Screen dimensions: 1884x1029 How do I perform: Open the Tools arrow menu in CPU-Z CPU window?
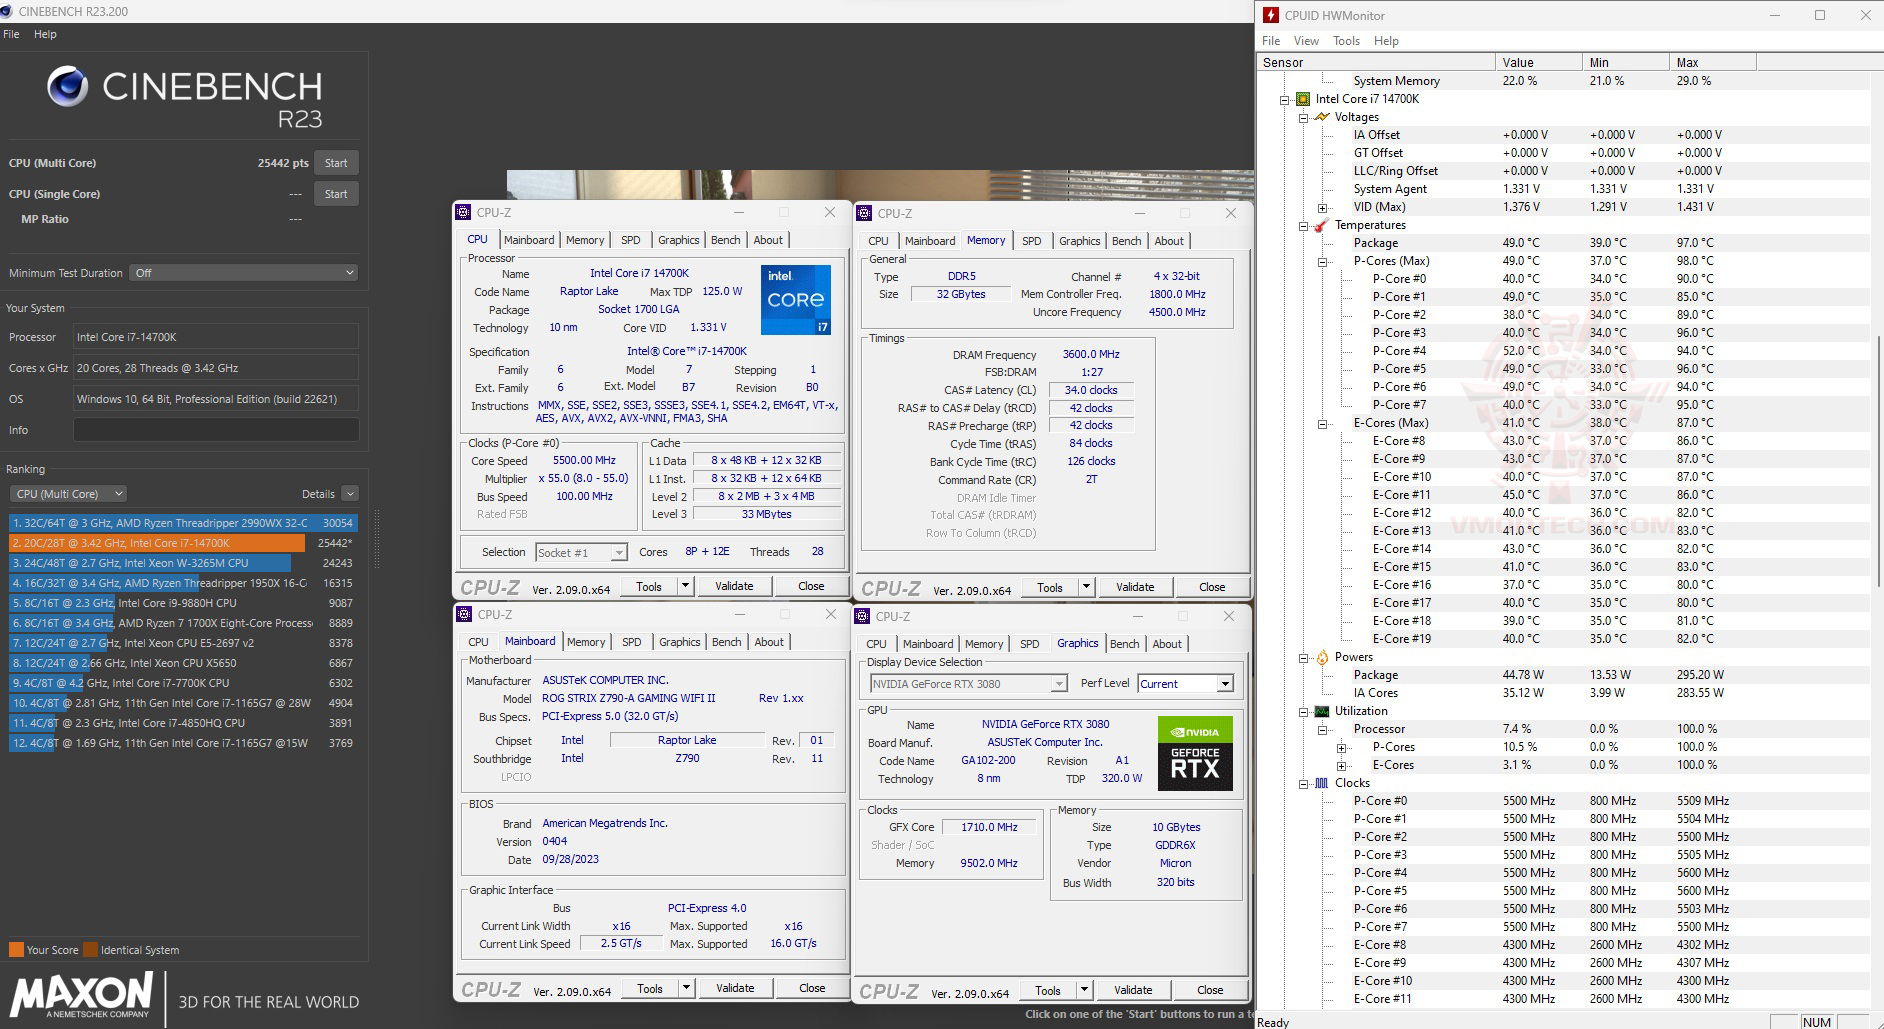point(685,586)
